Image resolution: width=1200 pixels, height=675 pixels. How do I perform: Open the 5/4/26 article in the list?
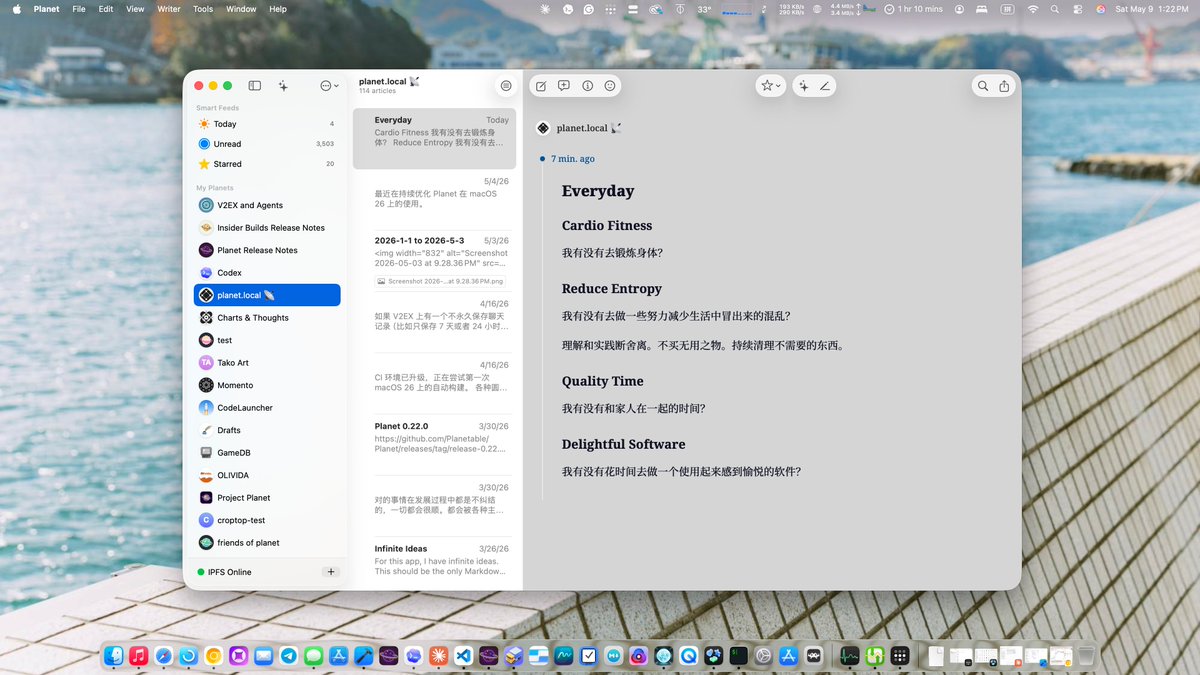coord(435,199)
